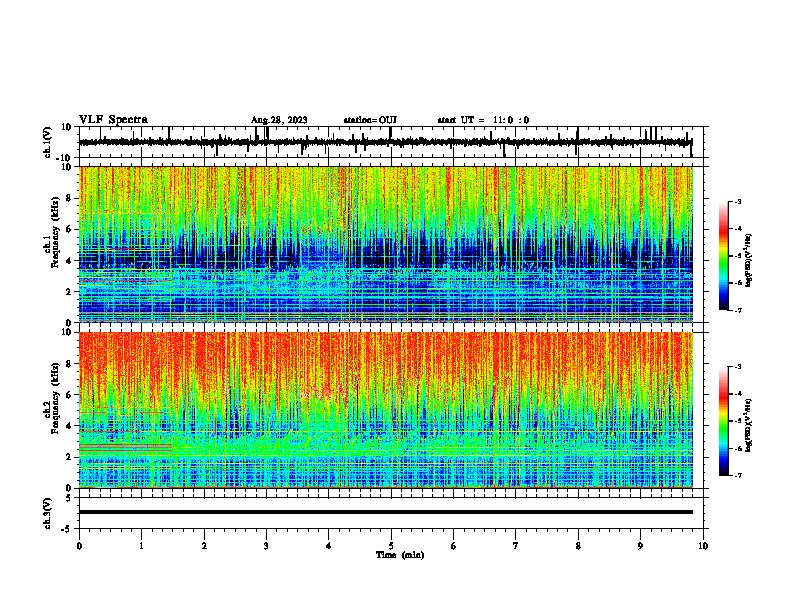Screen dimensions: 792x612
Task: Click the "2" tick on ch.1 frequency axis
Action: 69,291
